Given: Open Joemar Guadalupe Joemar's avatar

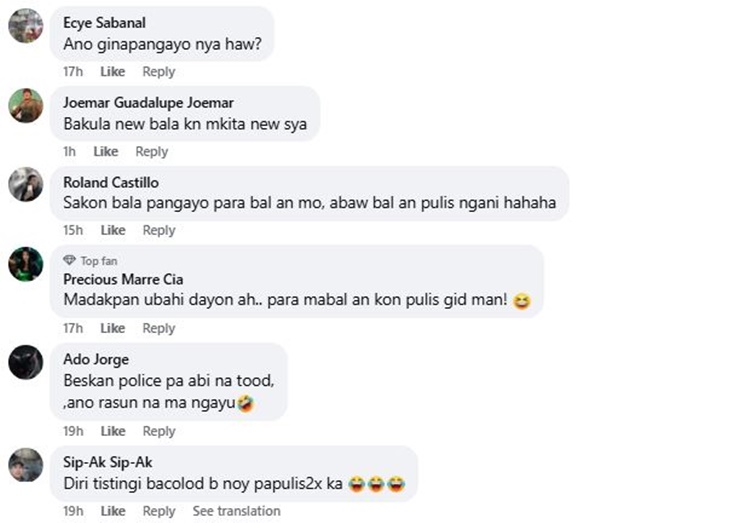Looking at the screenshot, I should [x=26, y=105].
